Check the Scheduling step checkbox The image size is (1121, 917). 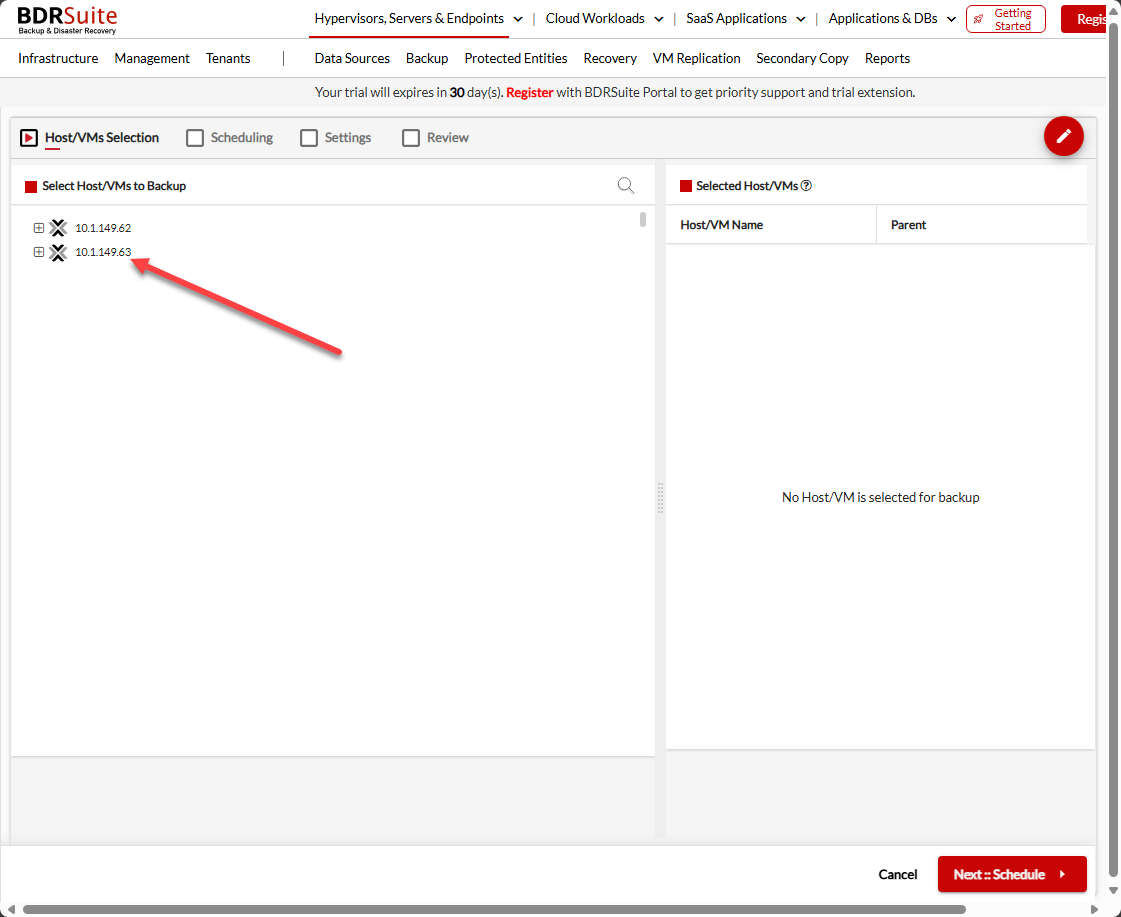coord(194,137)
